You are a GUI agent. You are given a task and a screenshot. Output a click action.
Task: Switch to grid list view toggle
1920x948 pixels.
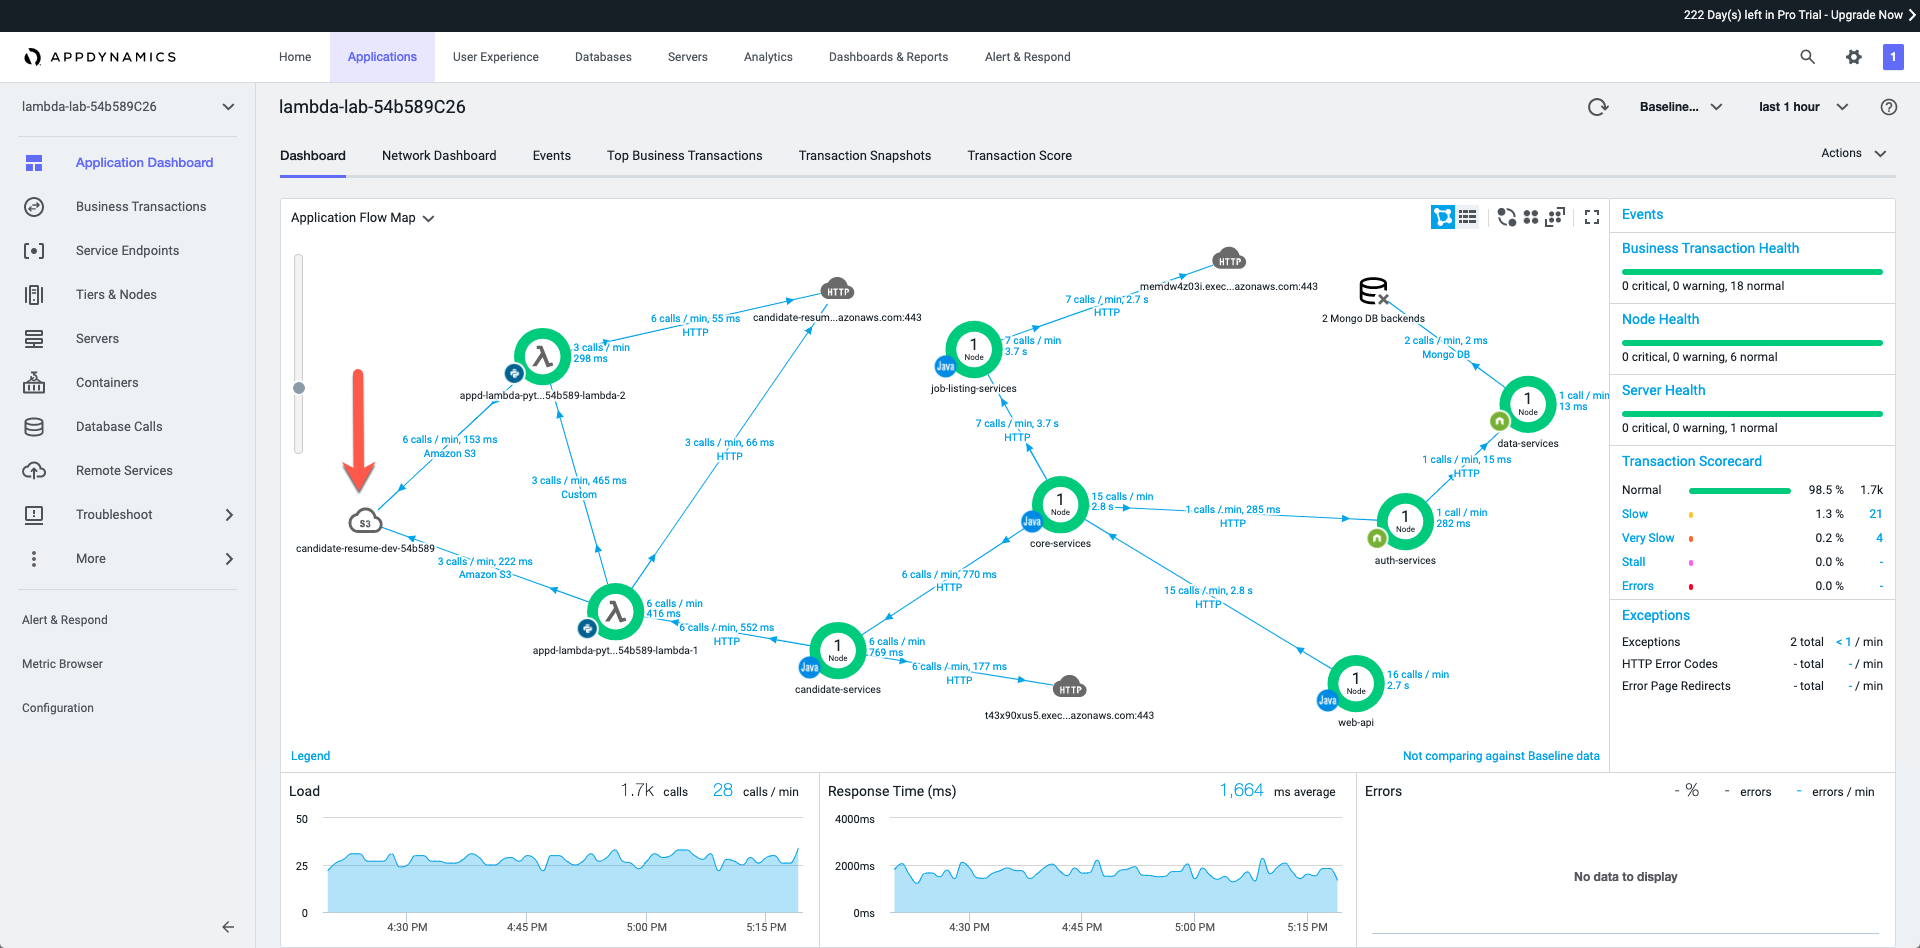(x=1467, y=217)
